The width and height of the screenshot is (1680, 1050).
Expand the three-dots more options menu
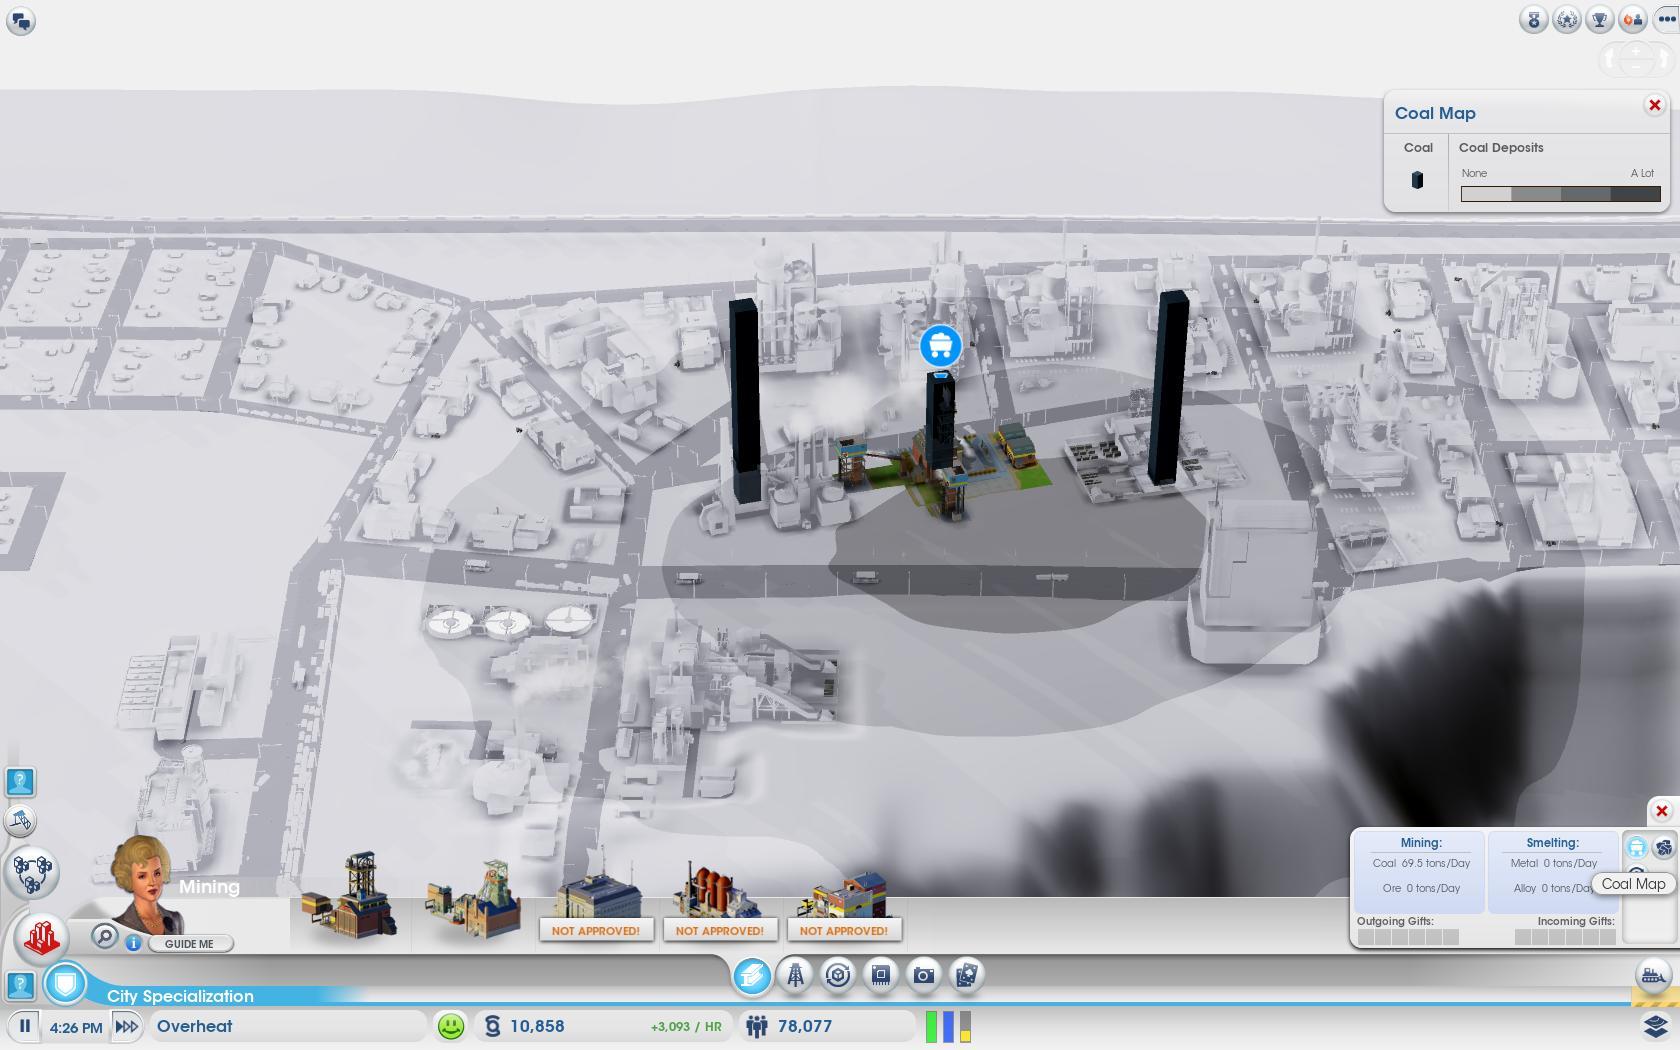click(x=1665, y=20)
